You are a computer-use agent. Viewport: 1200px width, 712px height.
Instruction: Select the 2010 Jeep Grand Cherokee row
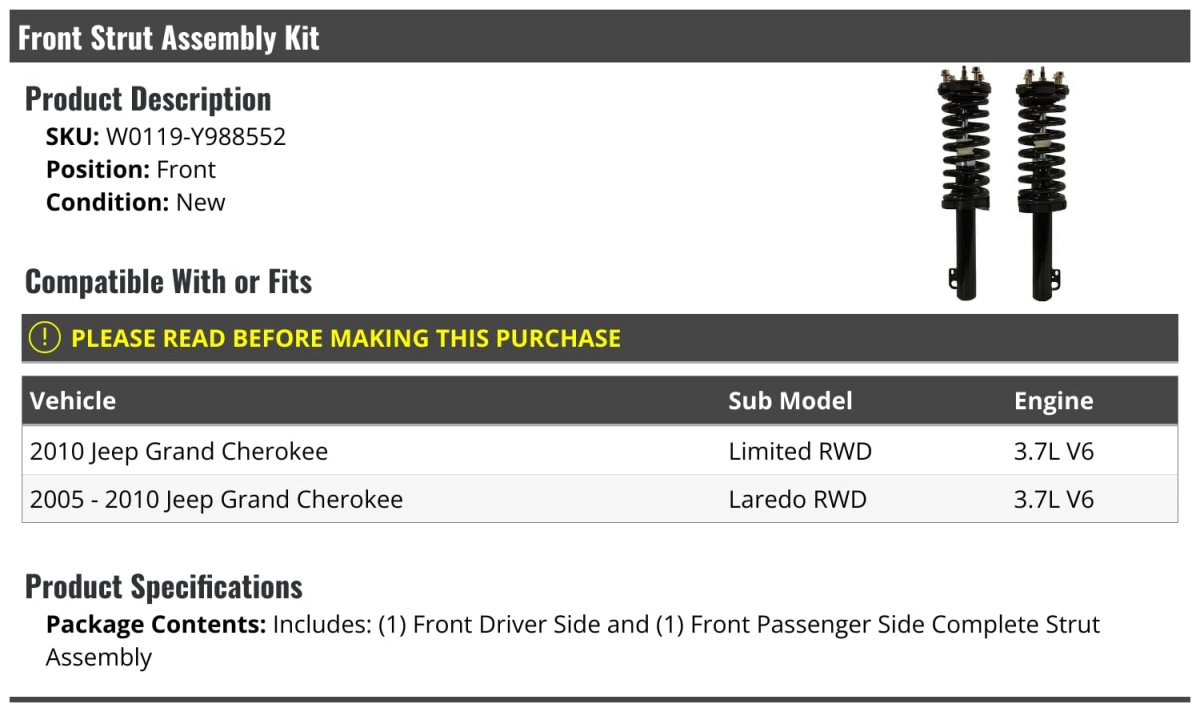pyautogui.click(x=179, y=451)
